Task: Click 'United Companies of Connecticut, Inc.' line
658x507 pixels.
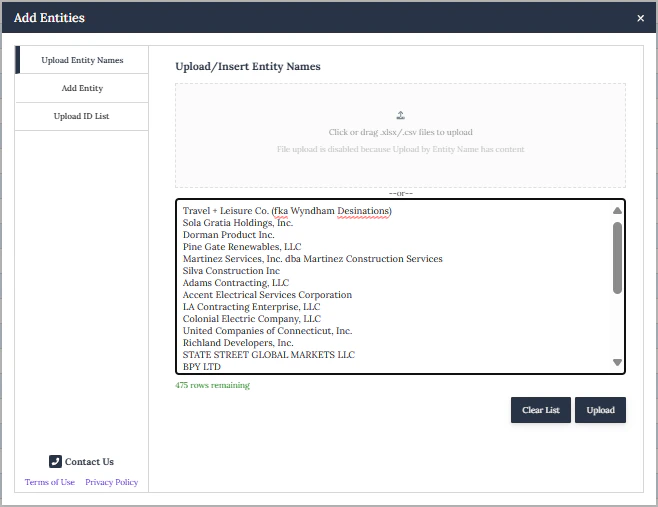Action: coord(267,331)
